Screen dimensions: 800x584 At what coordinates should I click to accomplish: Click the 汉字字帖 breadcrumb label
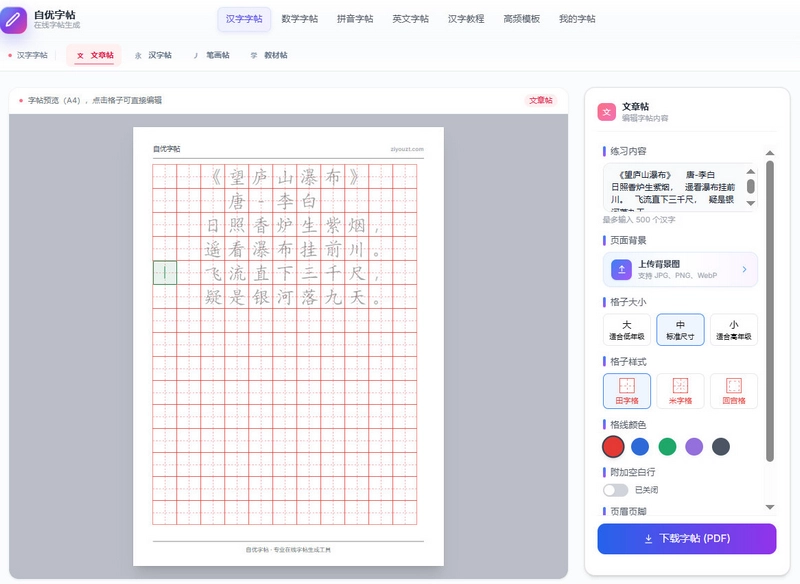(32, 55)
